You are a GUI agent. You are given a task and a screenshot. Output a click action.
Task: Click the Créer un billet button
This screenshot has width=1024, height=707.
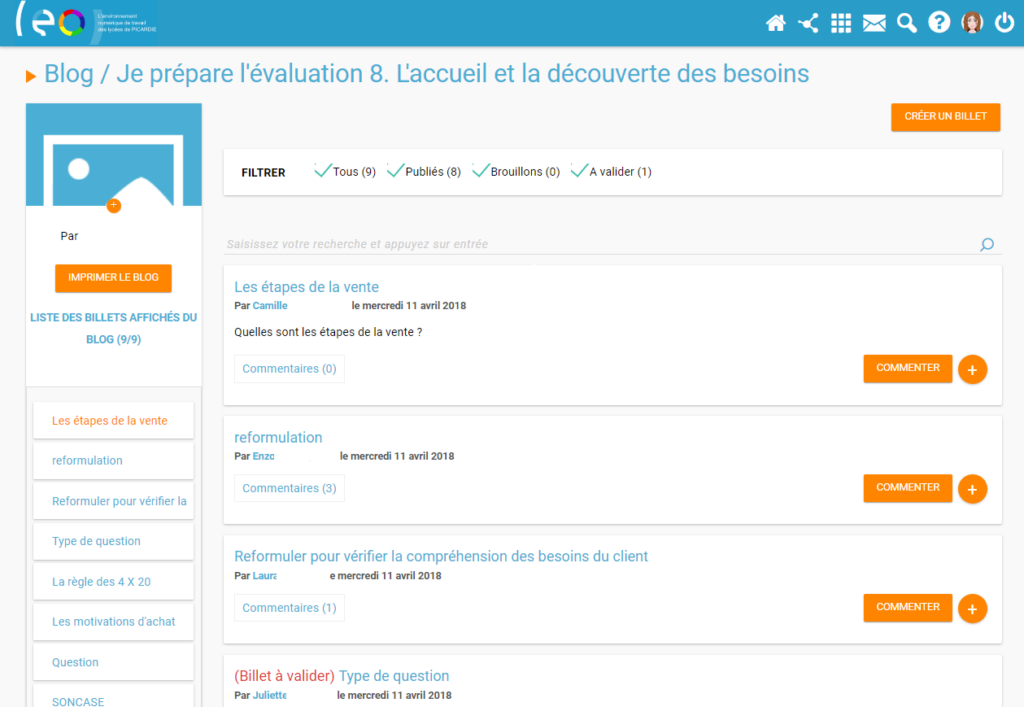pyautogui.click(x=945, y=117)
